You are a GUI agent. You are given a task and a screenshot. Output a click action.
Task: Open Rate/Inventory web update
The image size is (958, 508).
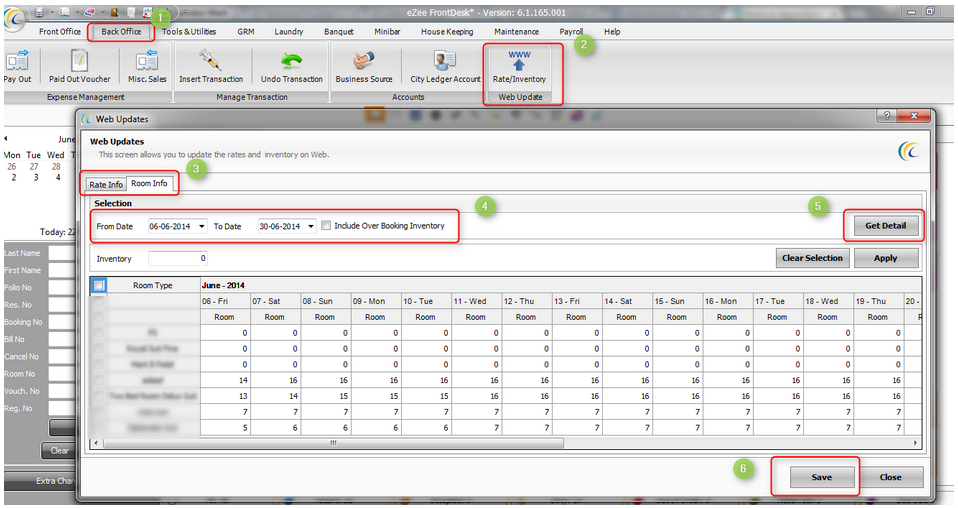tap(519, 66)
